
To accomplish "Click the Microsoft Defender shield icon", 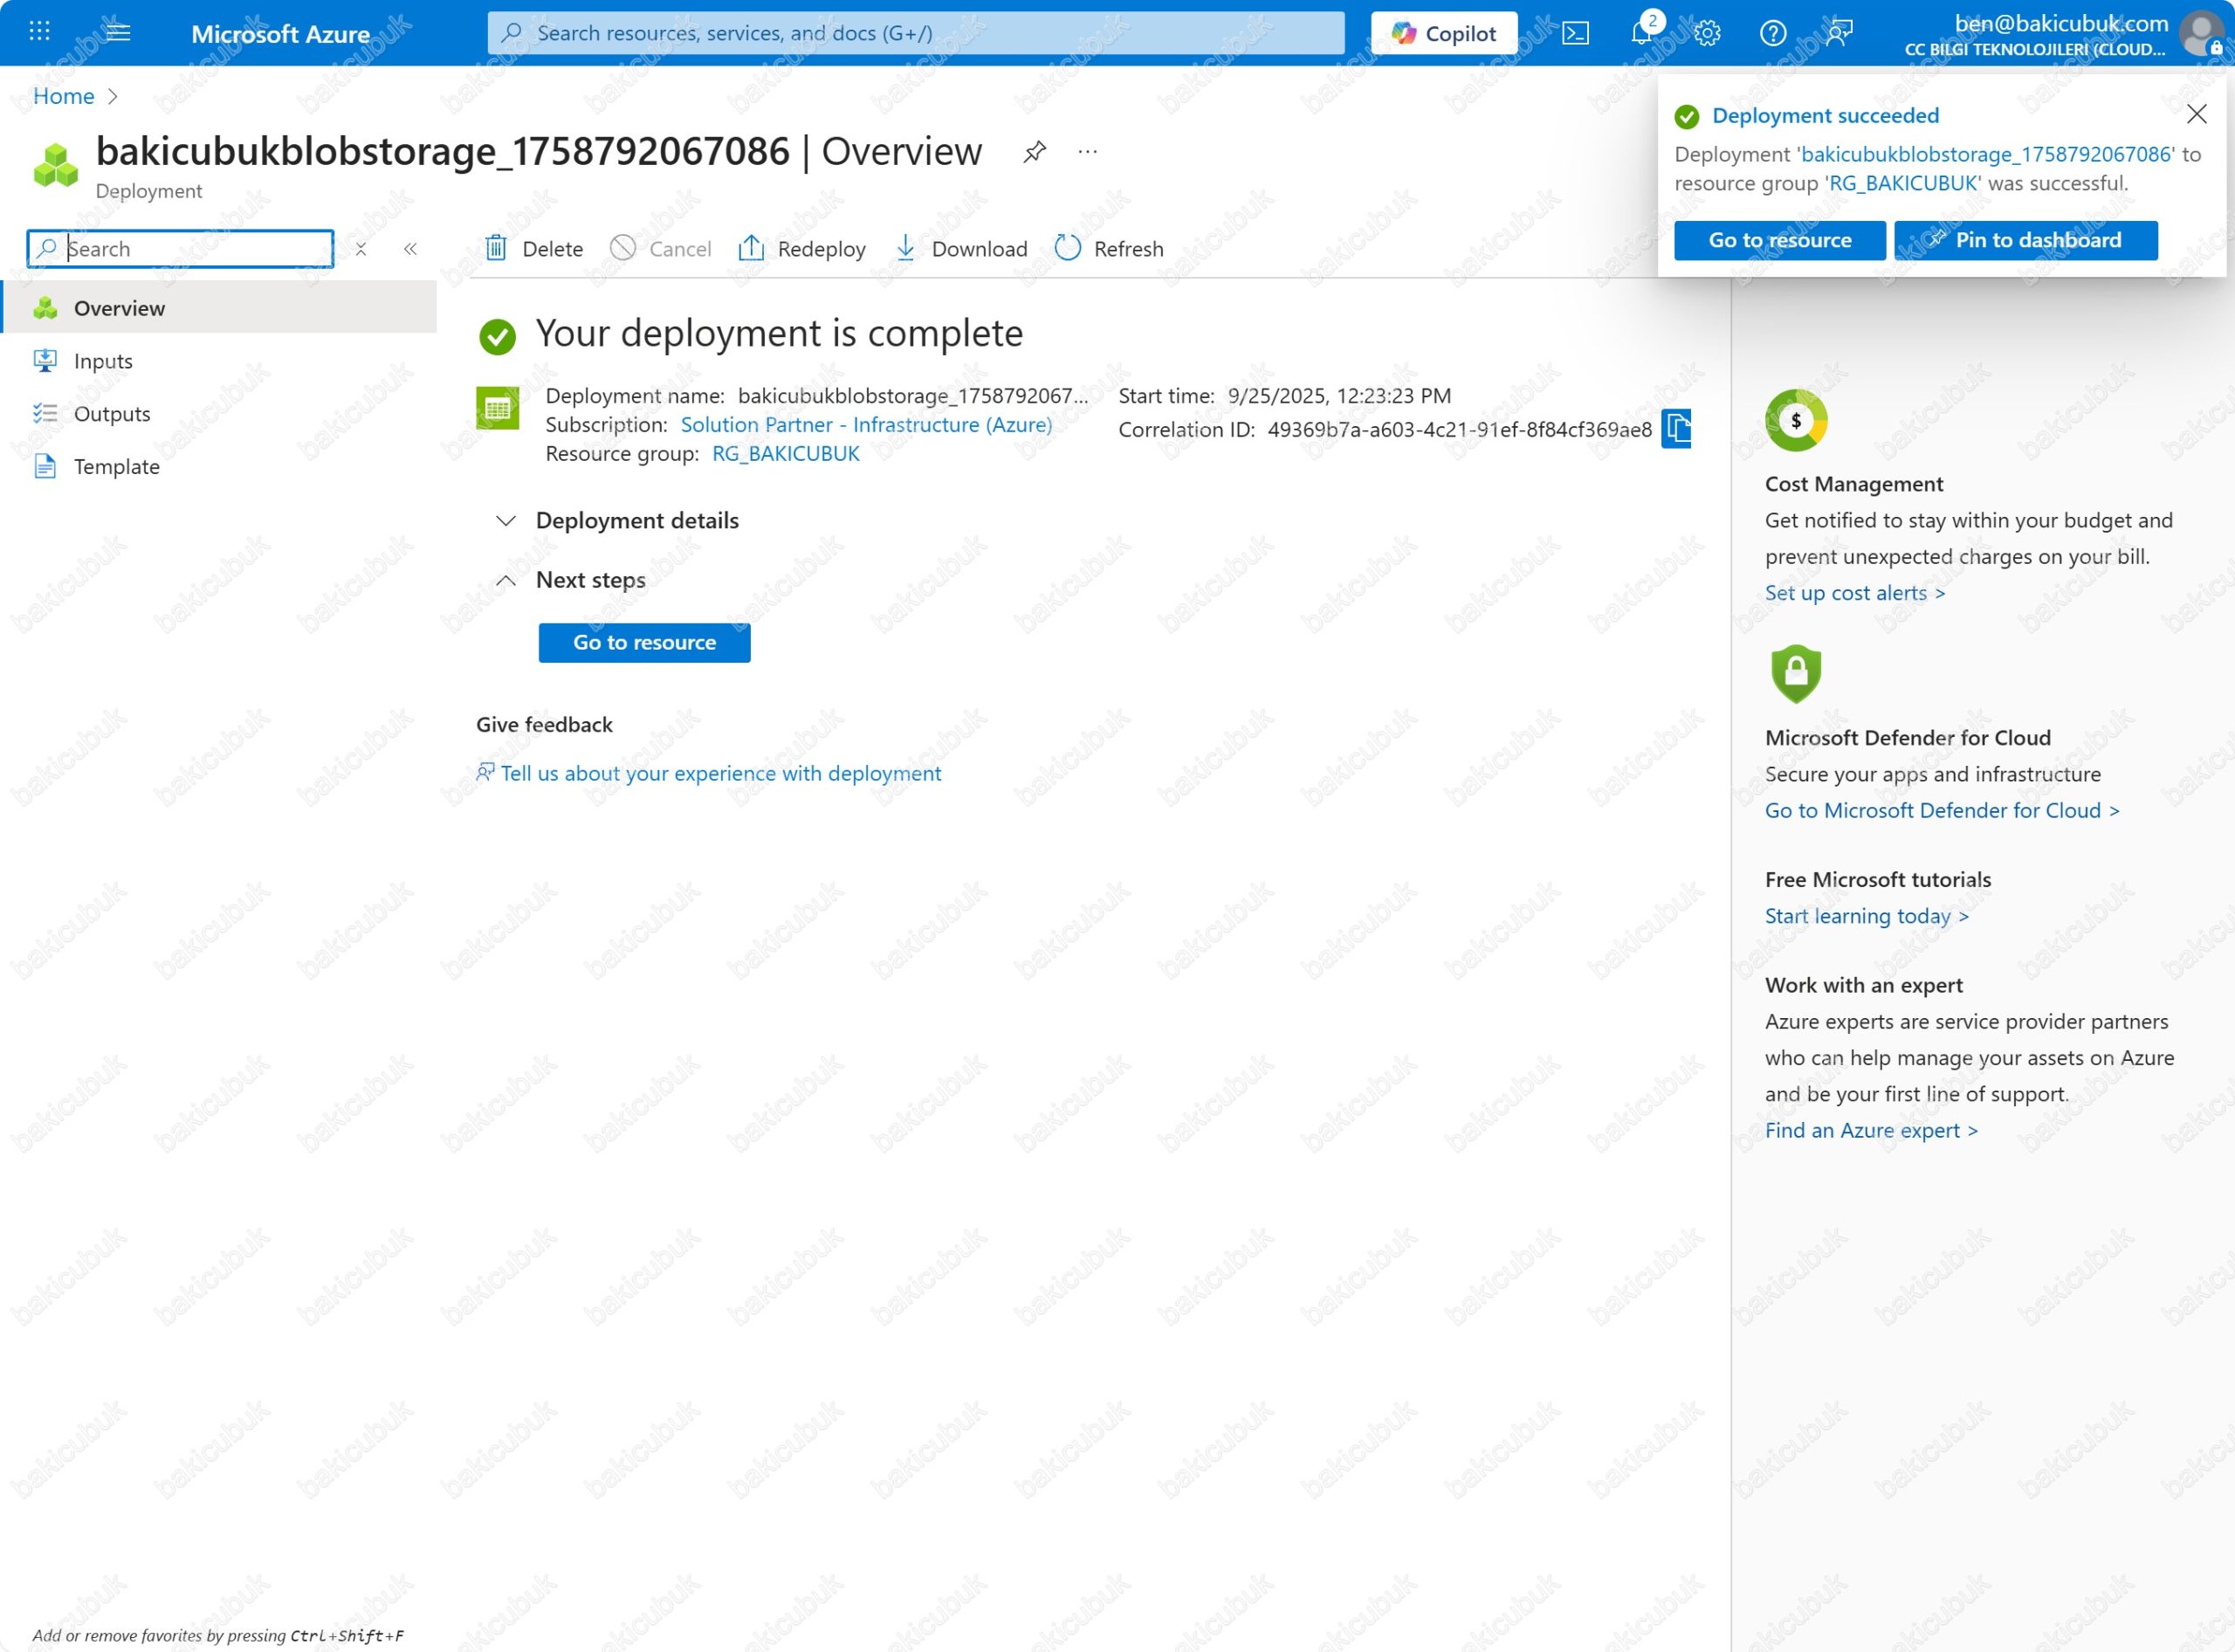I will pyautogui.click(x=1795, y=673).
